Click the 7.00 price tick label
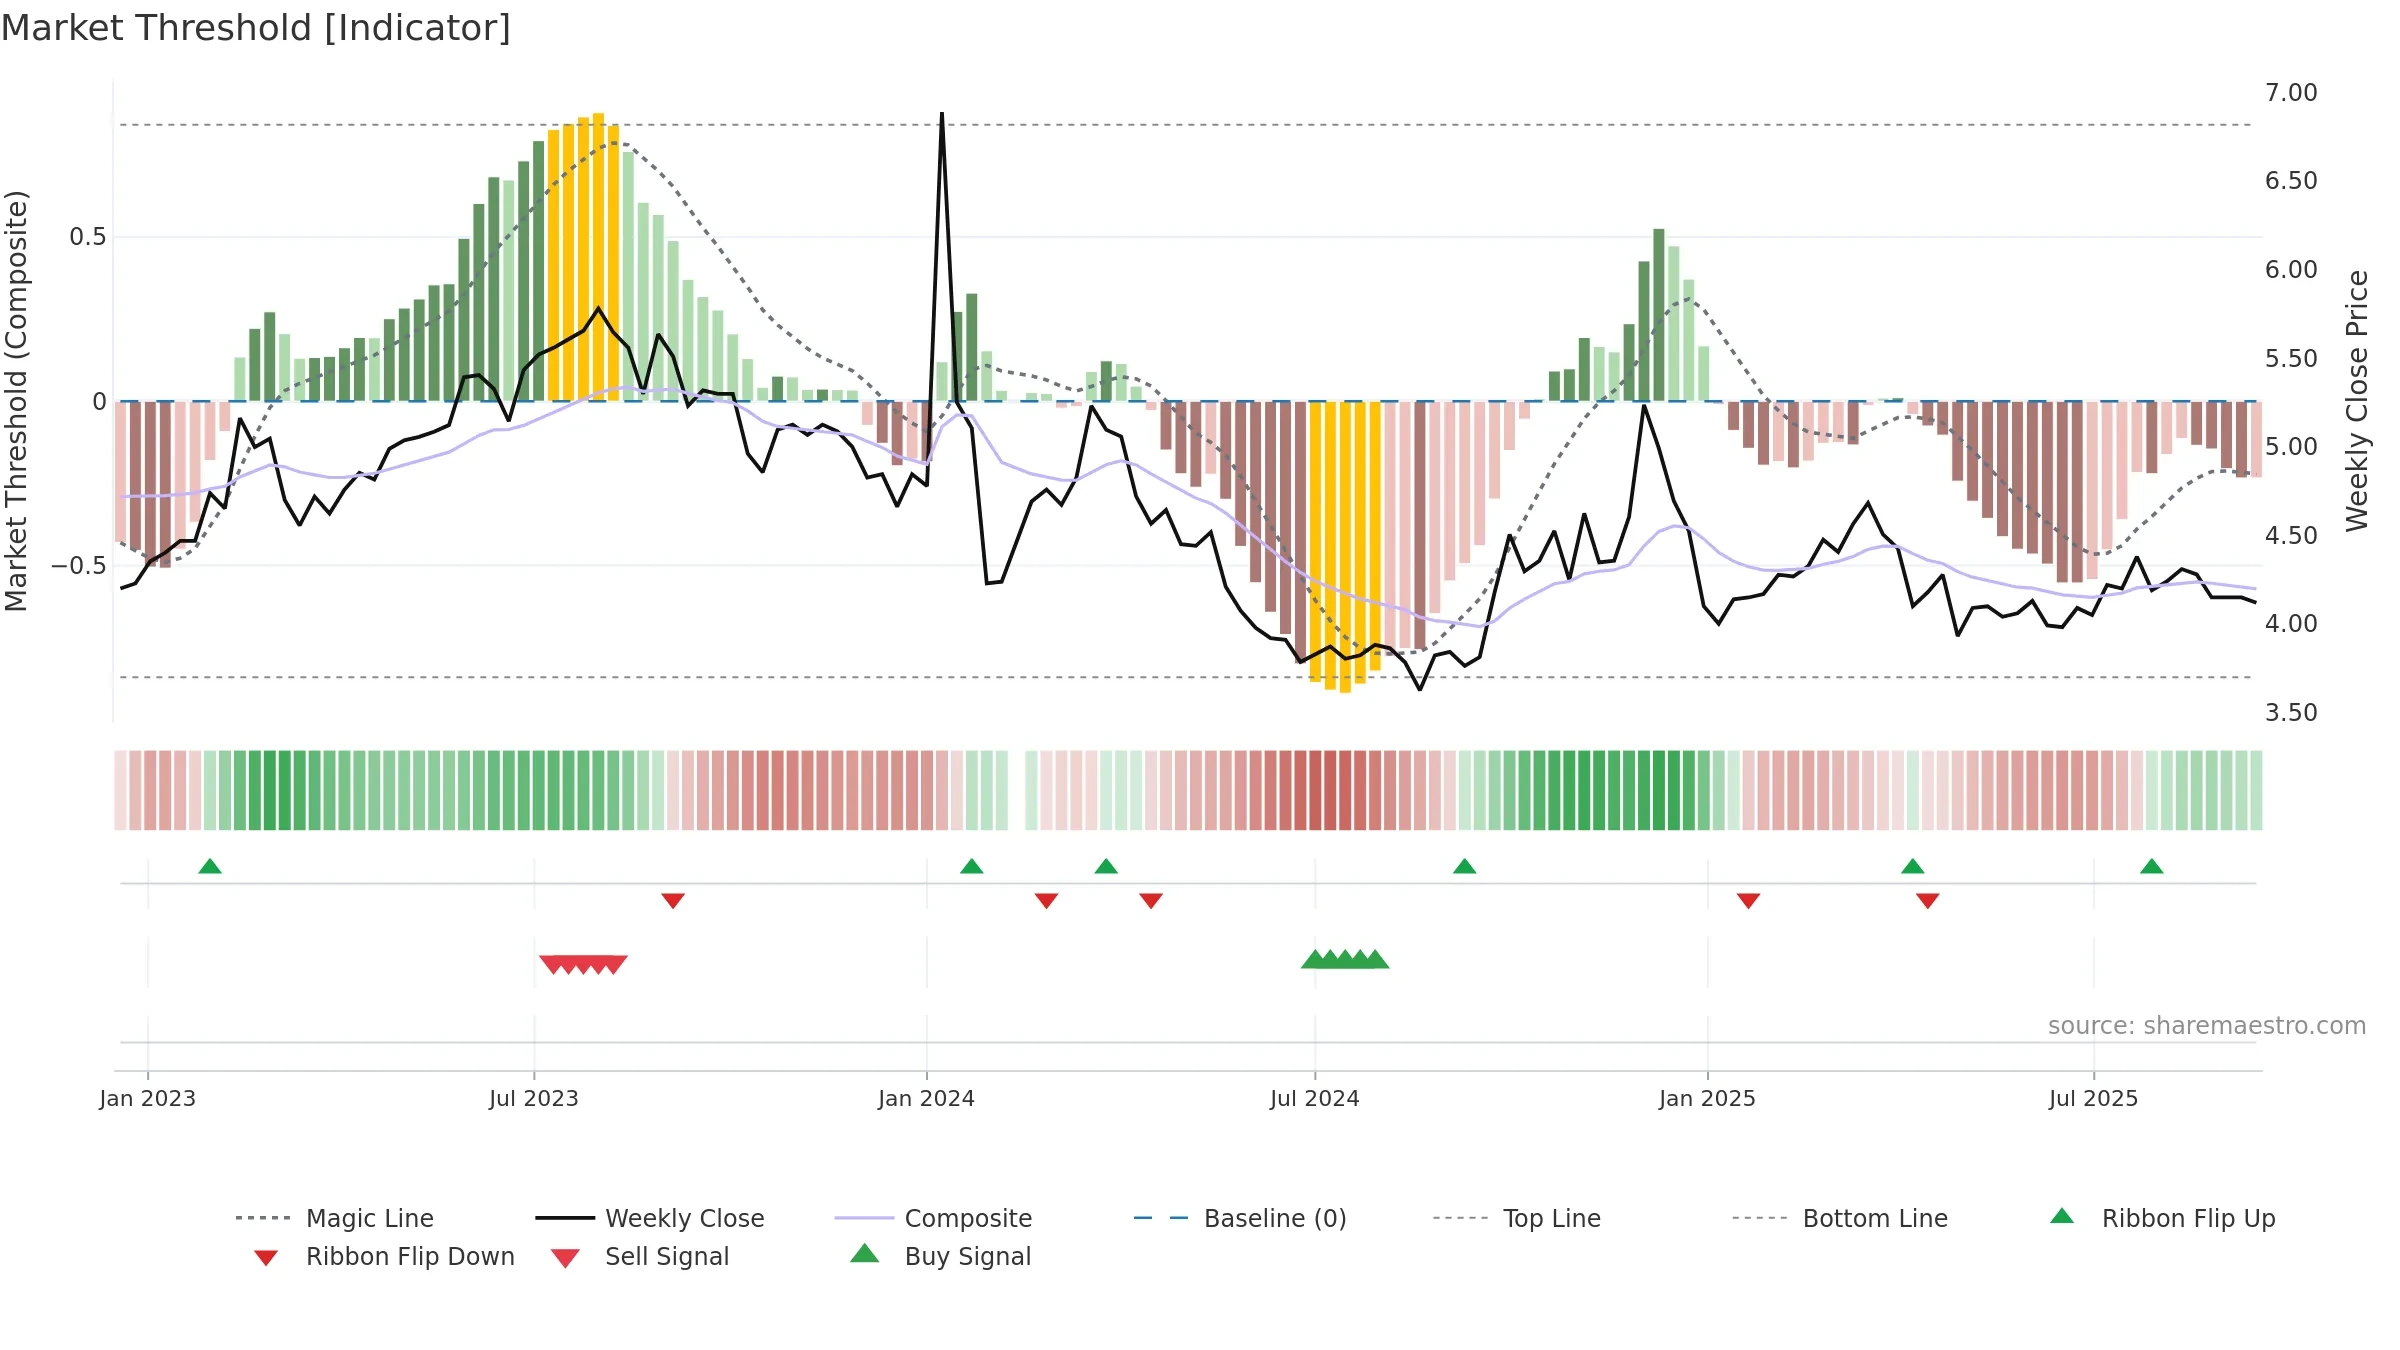The width and height of the screenshot is (2400, 1350). pyautogui.click(x=2291, y=93)
